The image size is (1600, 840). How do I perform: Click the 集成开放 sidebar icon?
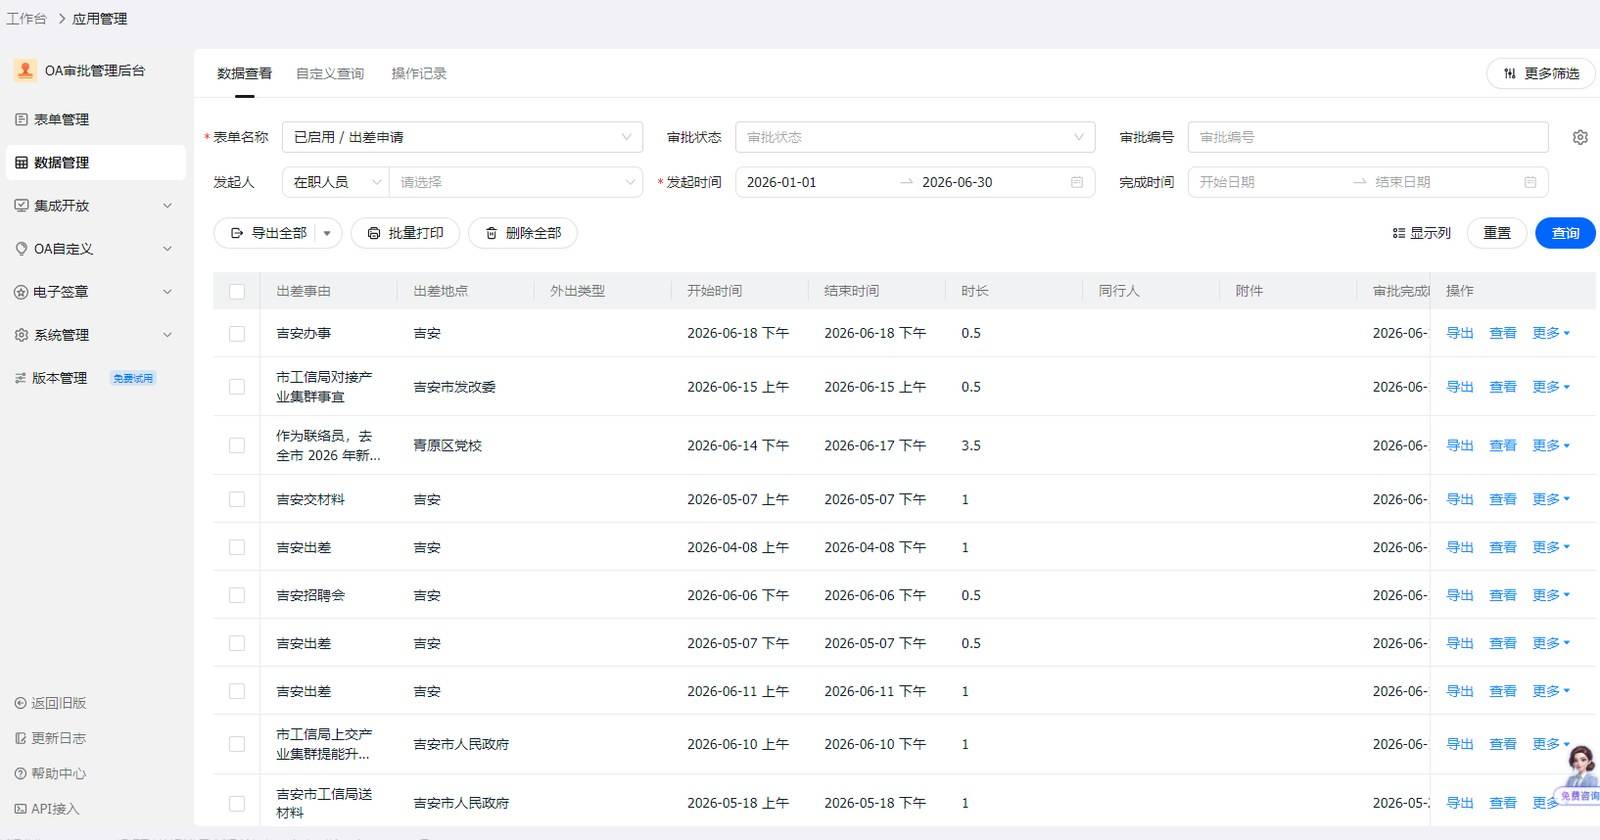click(21, 205)
